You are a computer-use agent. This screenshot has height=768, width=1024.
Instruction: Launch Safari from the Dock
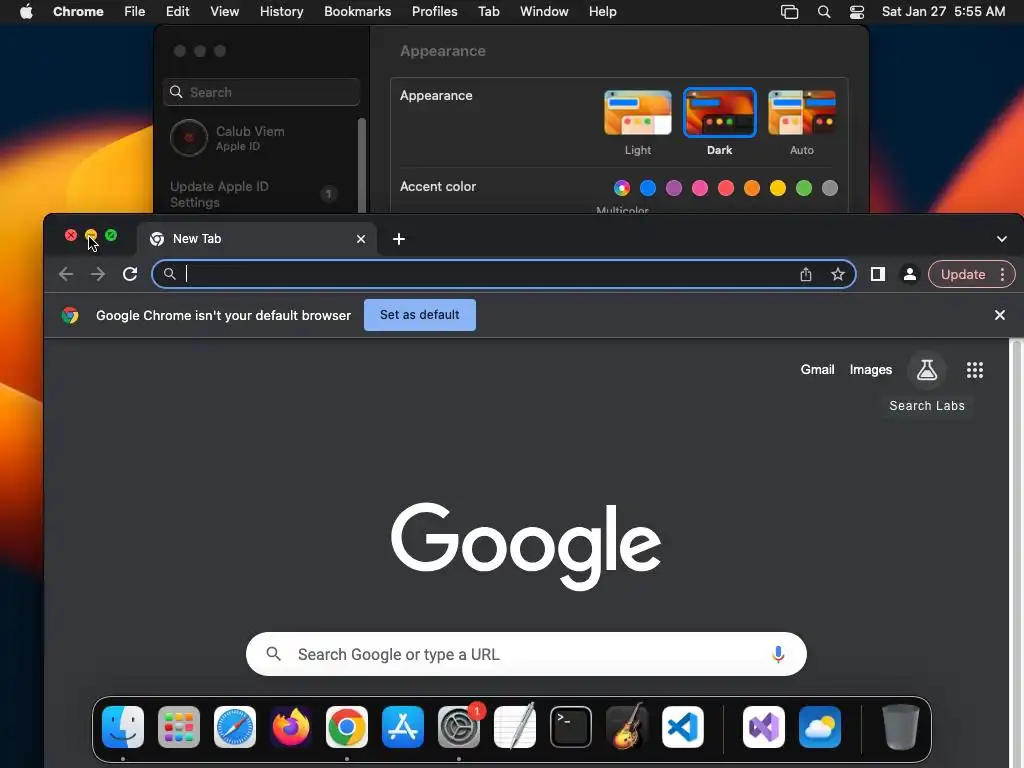click(235, 727)
